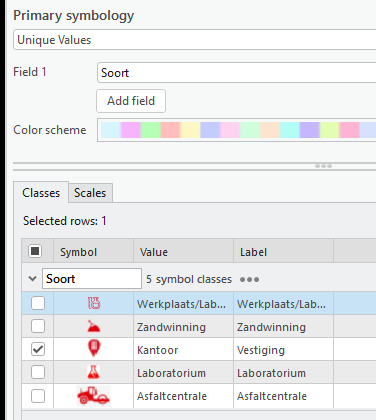Viewport: 376px width, 420px height.
Task: Click the Symbol column header
Action: (x=93, y=252)
